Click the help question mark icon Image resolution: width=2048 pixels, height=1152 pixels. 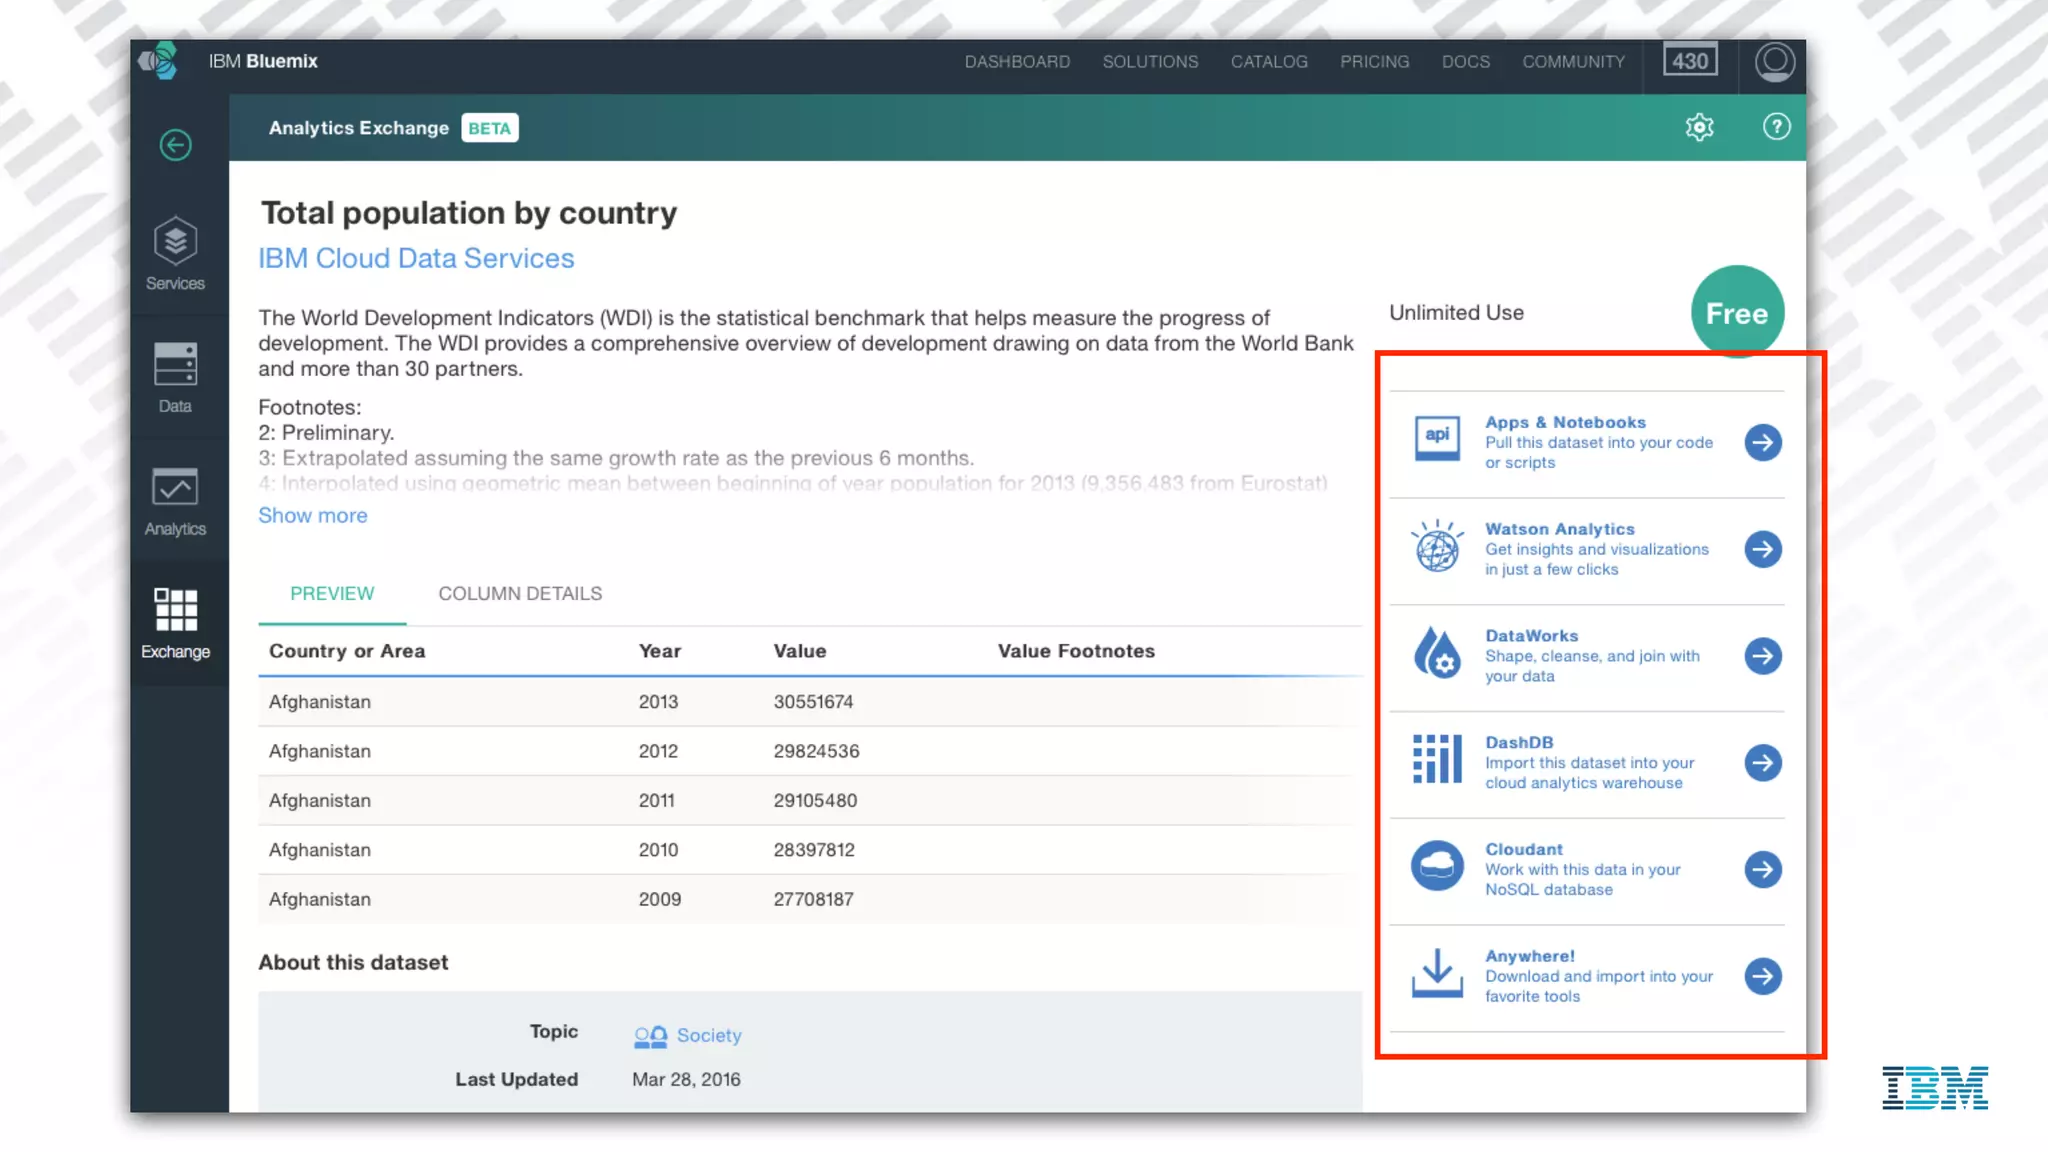[1776, 127]
